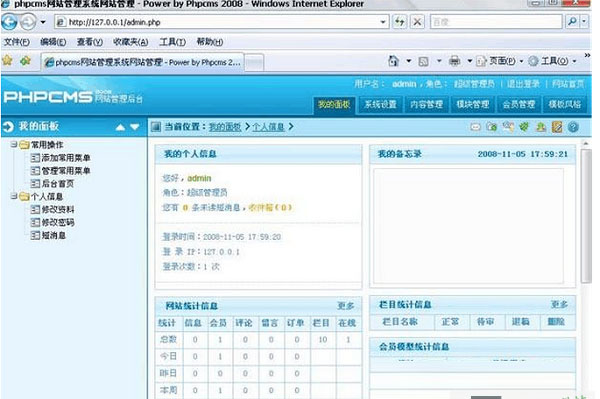Viewport: 600px width, 399px height.
Task: Collapse the 个人信息 tree folder
Action: point(14,196)
